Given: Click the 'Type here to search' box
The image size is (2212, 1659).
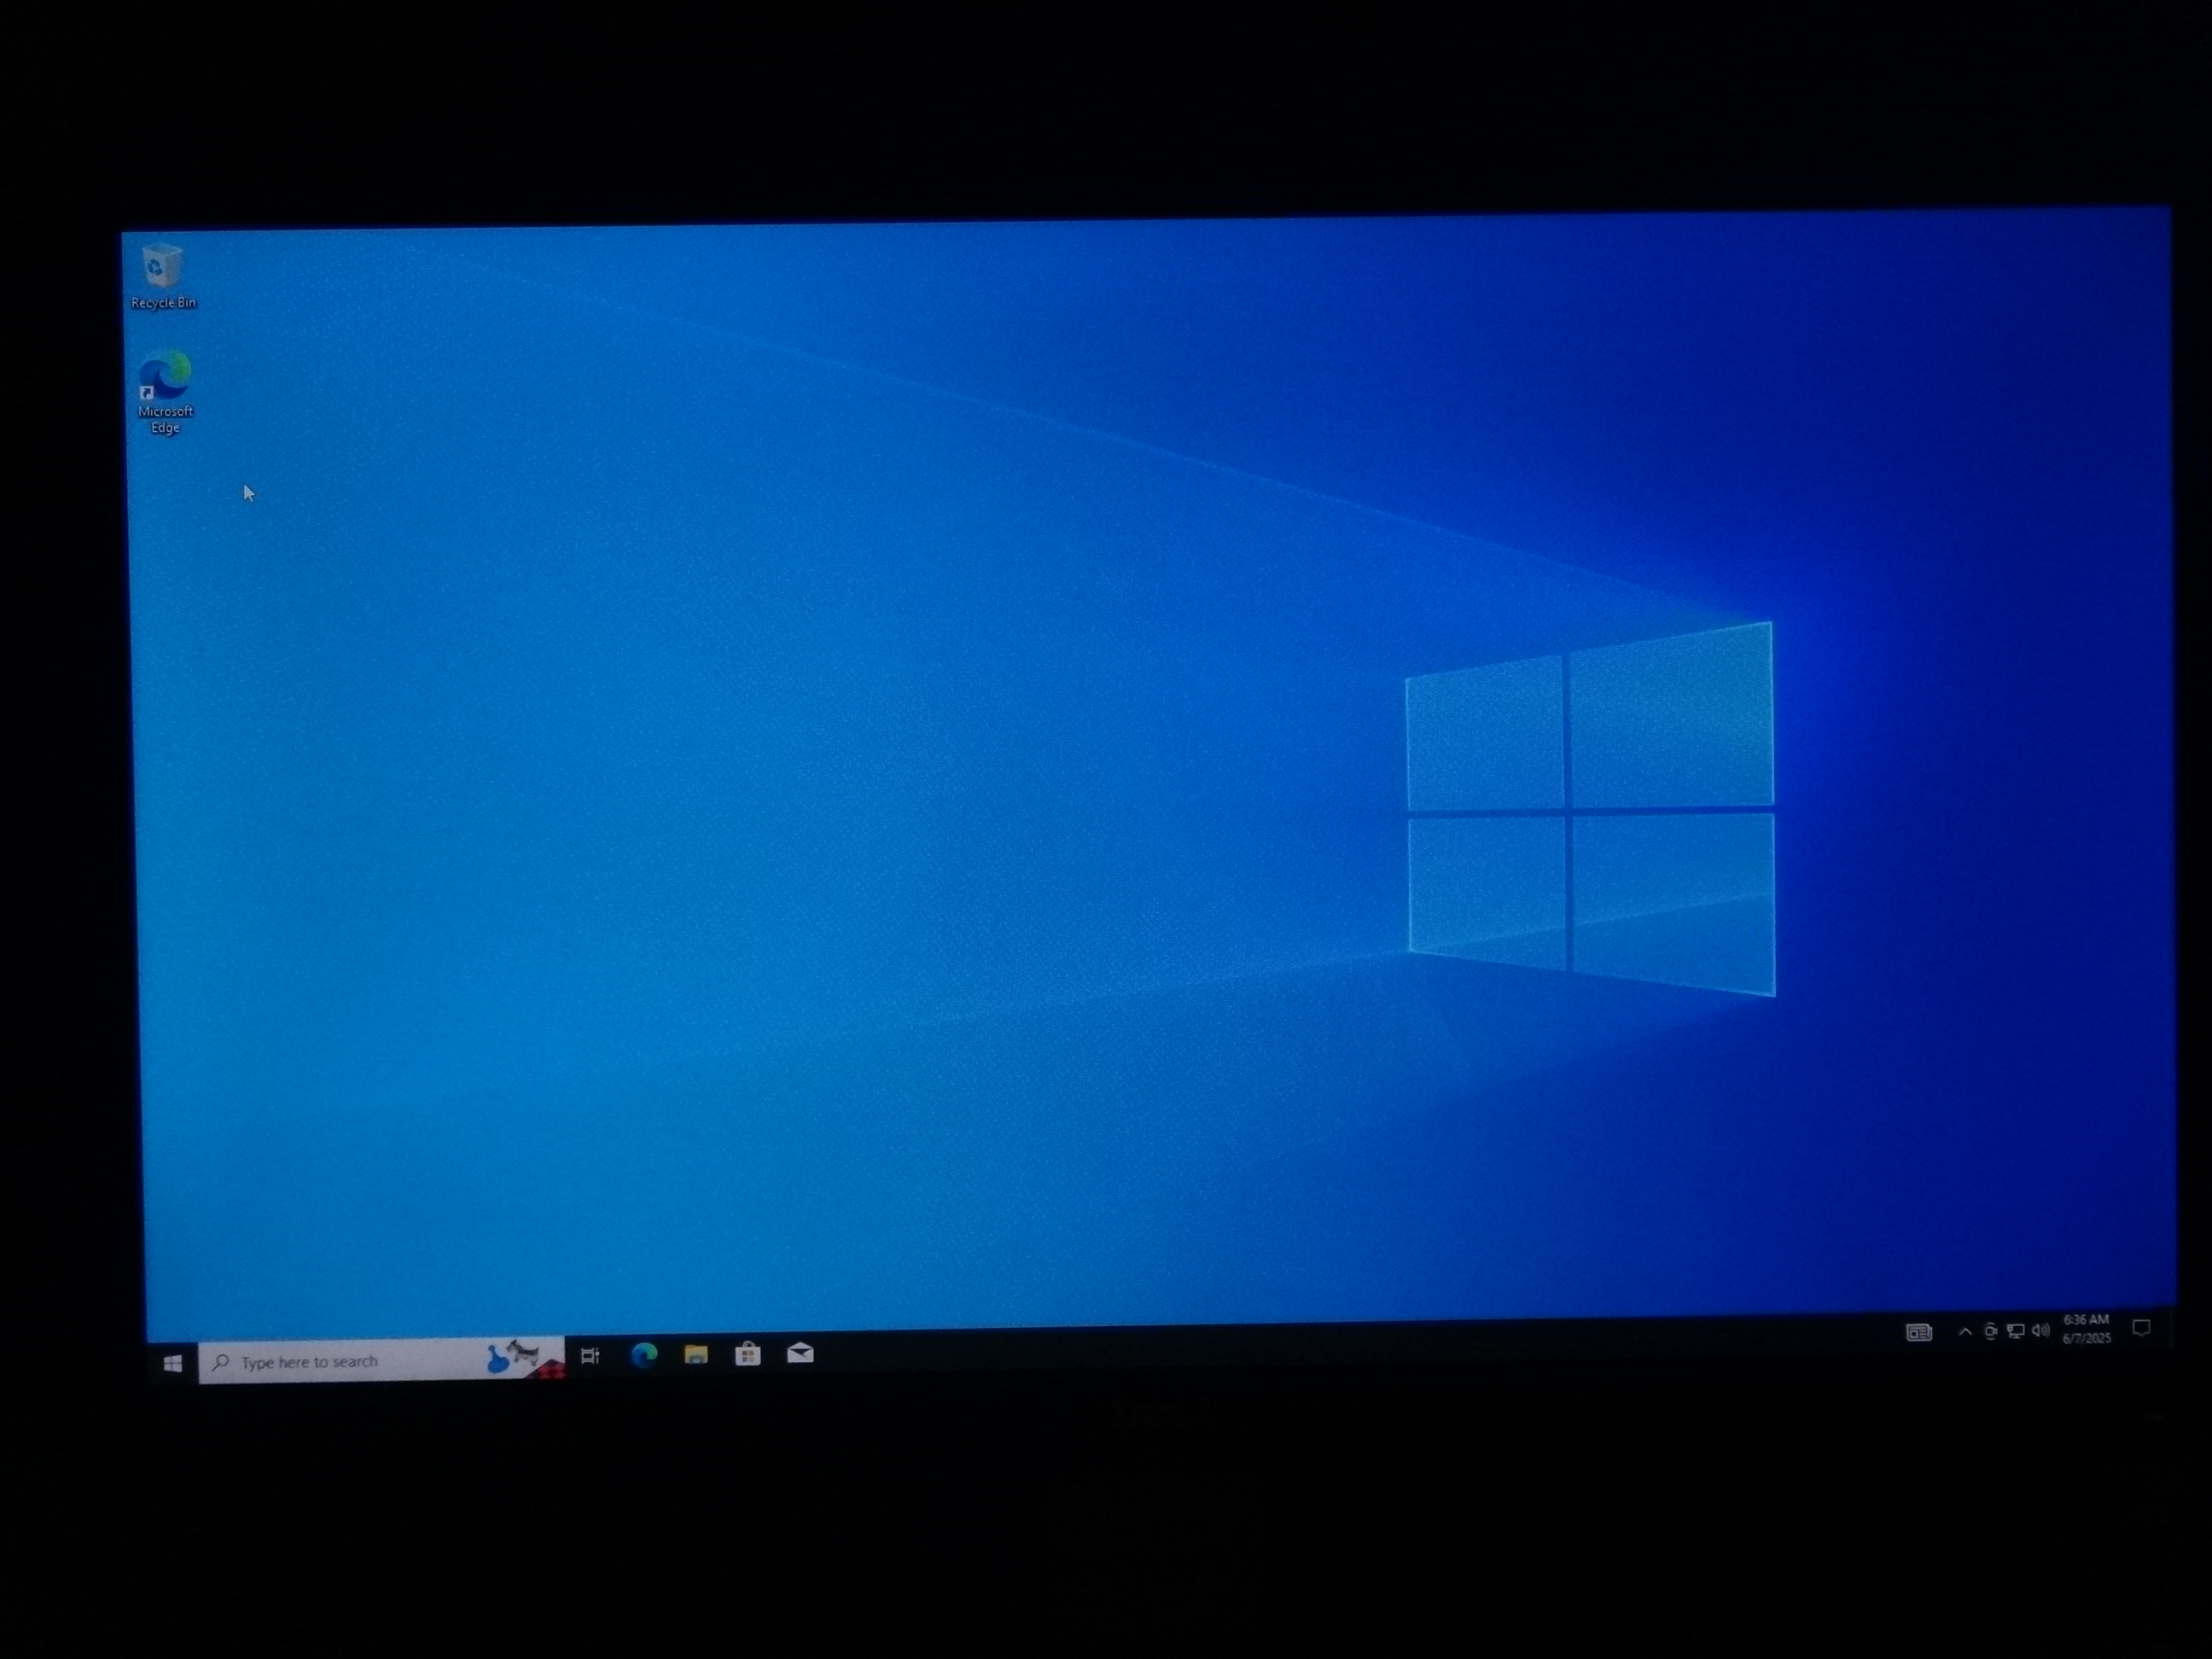Looking at the screenshot, I should [381, 1361].
